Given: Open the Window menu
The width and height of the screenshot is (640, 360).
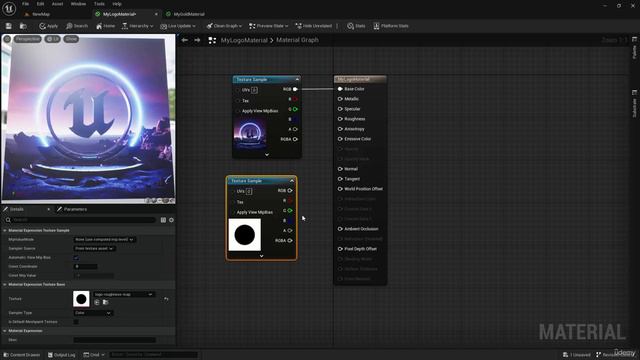Looking at the screenshot, I should (78, 4).
